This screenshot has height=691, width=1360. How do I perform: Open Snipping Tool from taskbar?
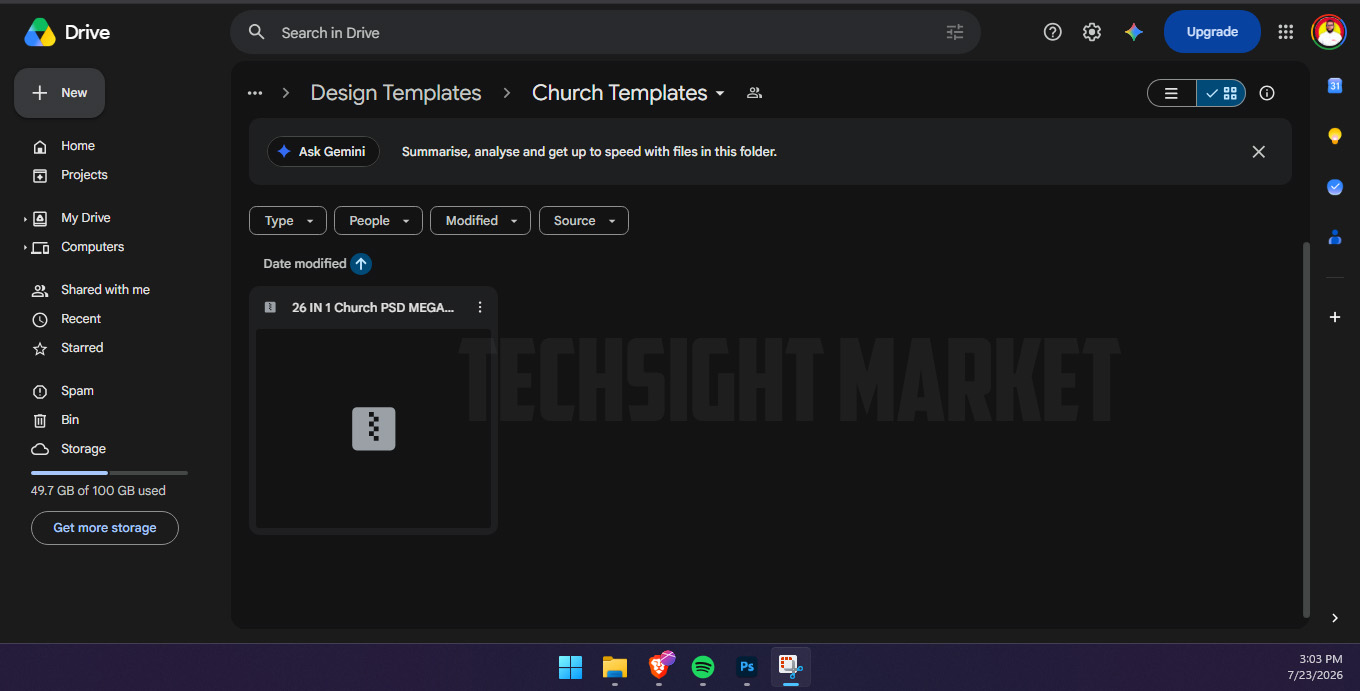click(x=791, y=667)
